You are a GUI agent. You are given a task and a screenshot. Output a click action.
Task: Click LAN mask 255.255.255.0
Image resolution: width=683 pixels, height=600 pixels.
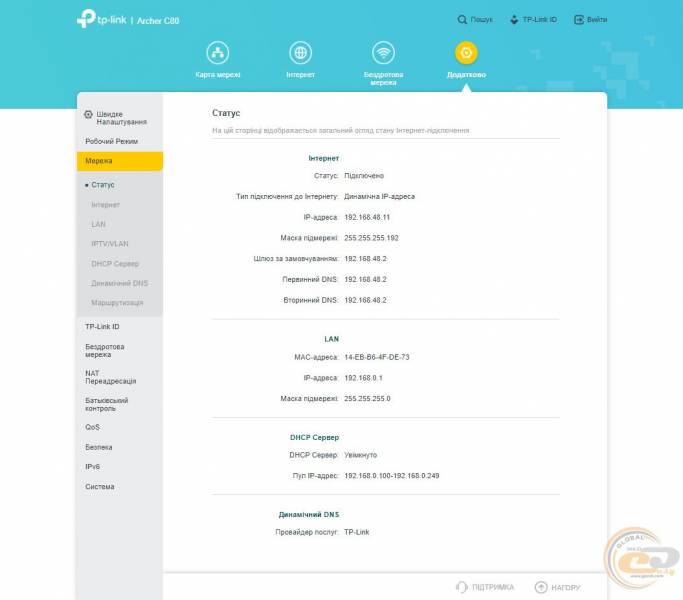(x=367, y=399)
